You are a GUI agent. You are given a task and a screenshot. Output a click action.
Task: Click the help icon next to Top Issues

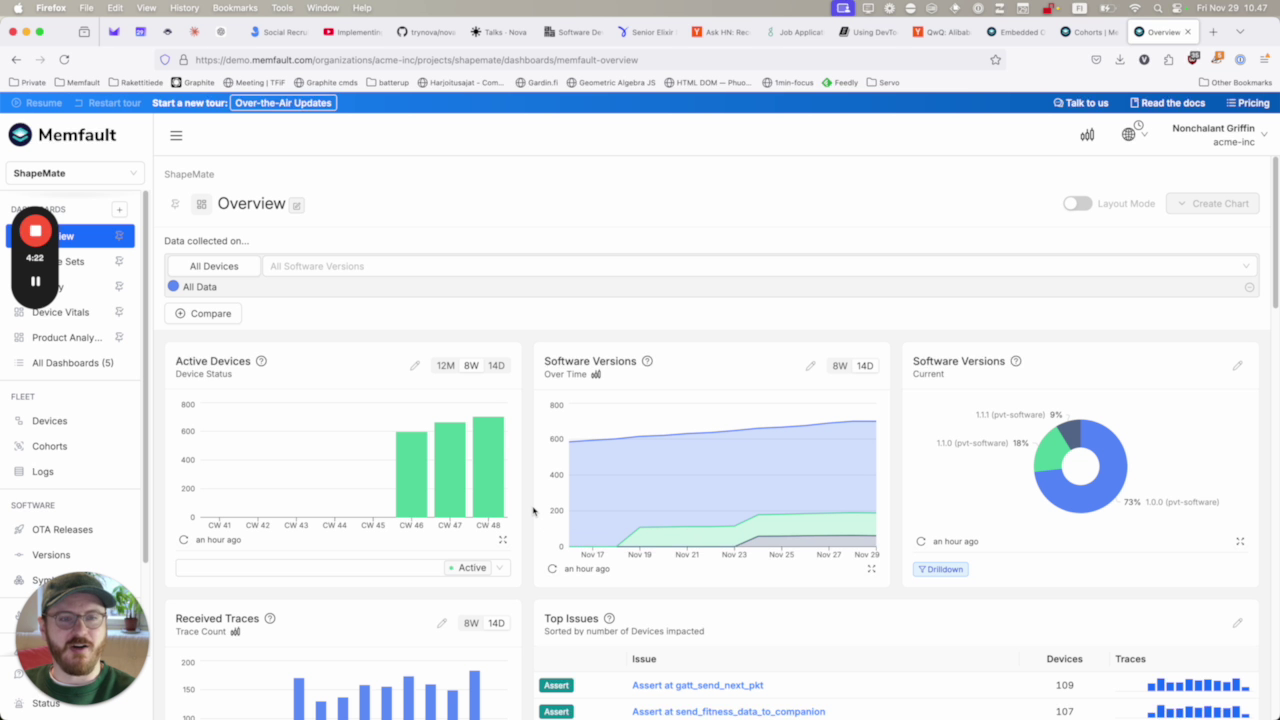609,619
